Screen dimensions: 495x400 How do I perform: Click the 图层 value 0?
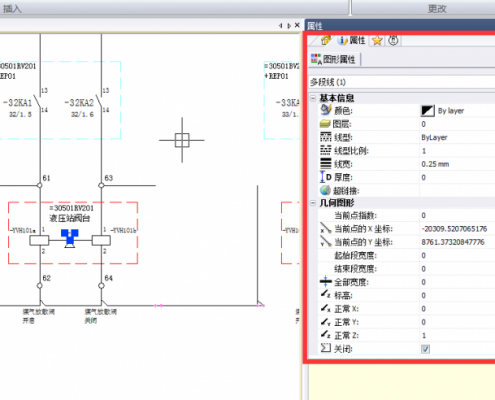point(423,124)
